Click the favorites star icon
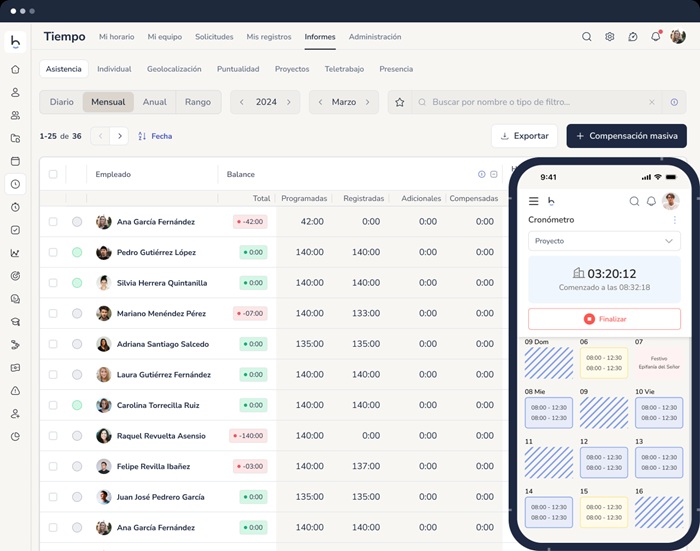Viewport: 700px width, 551px height. (400, 102)
